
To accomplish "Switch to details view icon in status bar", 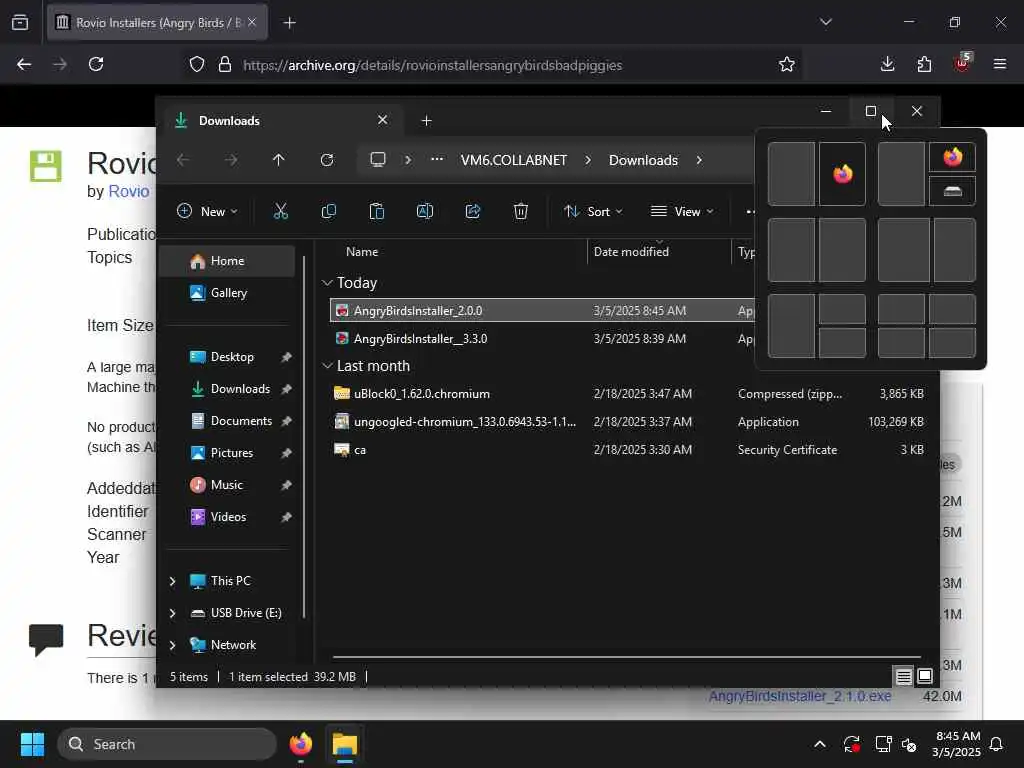I will coord(903,677).
